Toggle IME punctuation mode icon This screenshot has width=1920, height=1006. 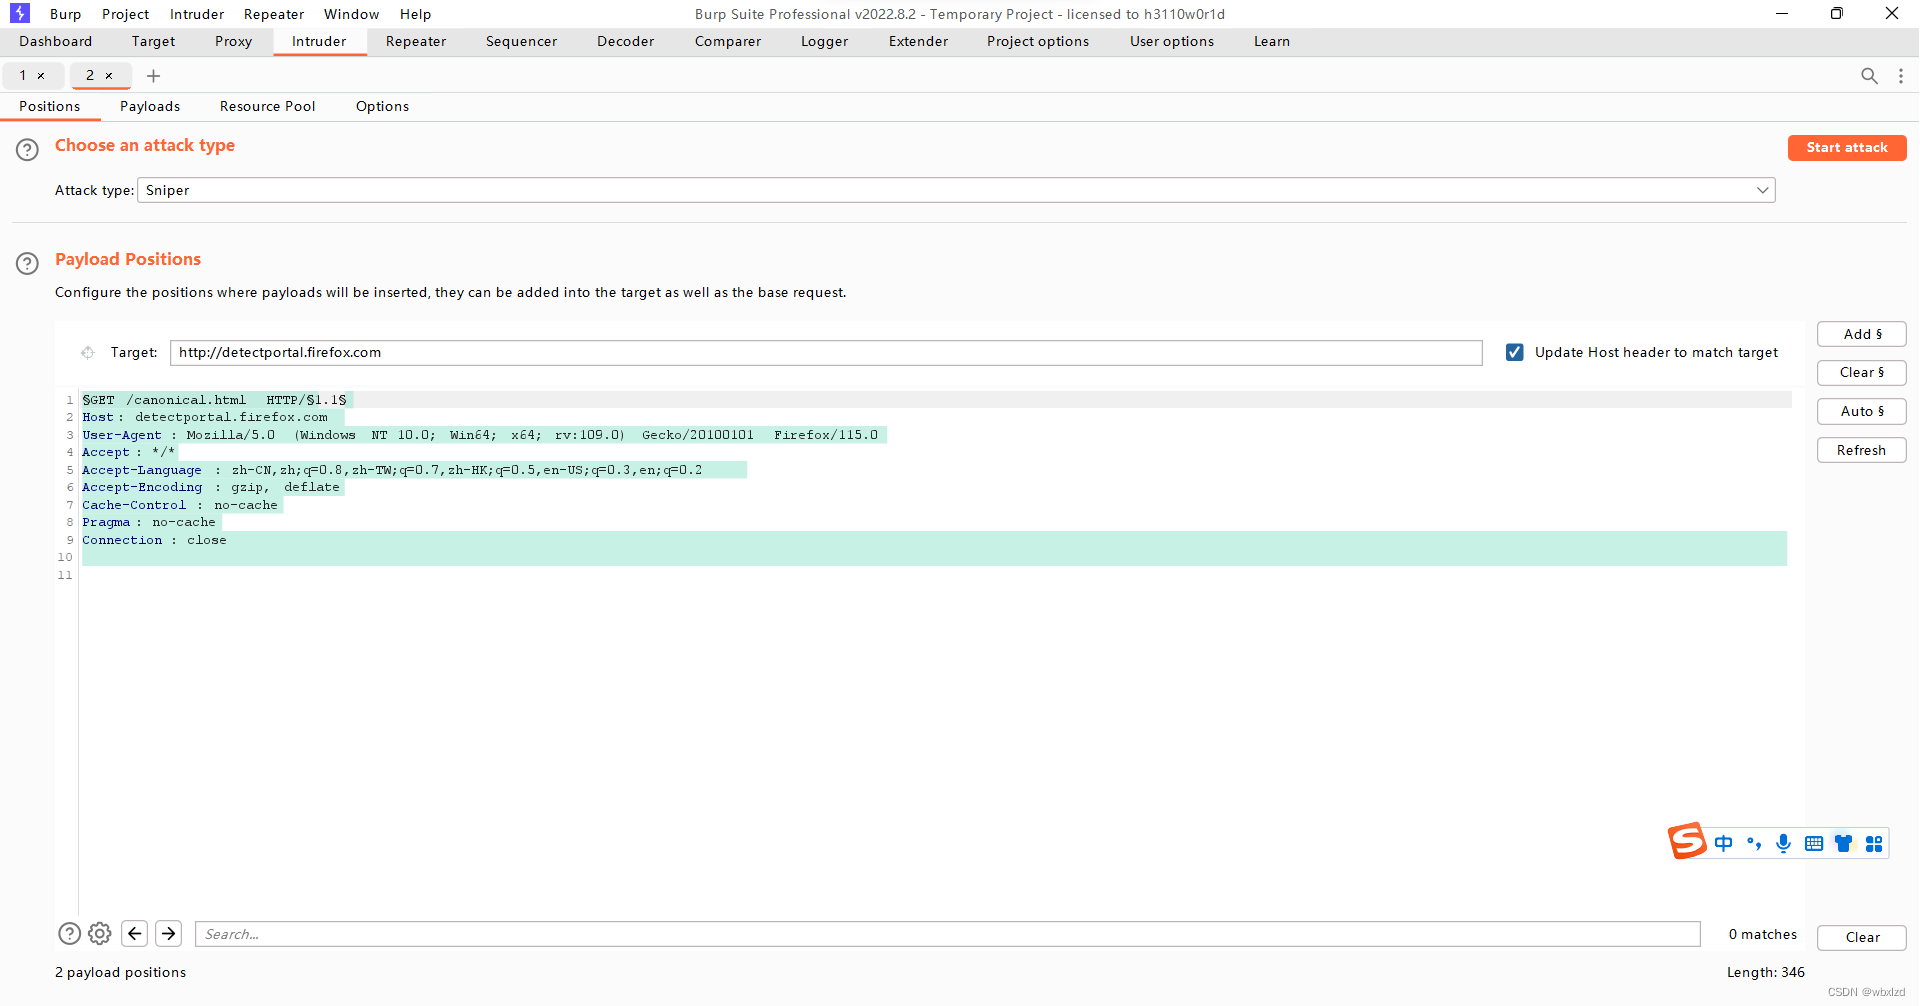pos(1754,843)
